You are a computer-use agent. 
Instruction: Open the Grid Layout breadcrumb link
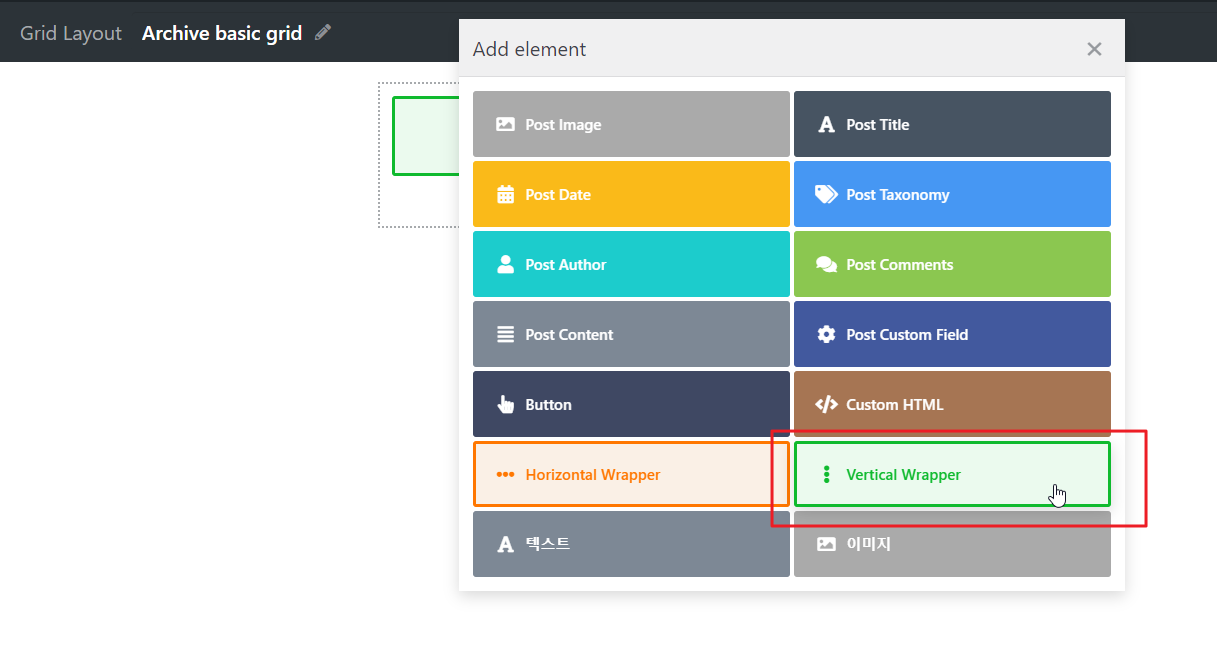[71, 33]
